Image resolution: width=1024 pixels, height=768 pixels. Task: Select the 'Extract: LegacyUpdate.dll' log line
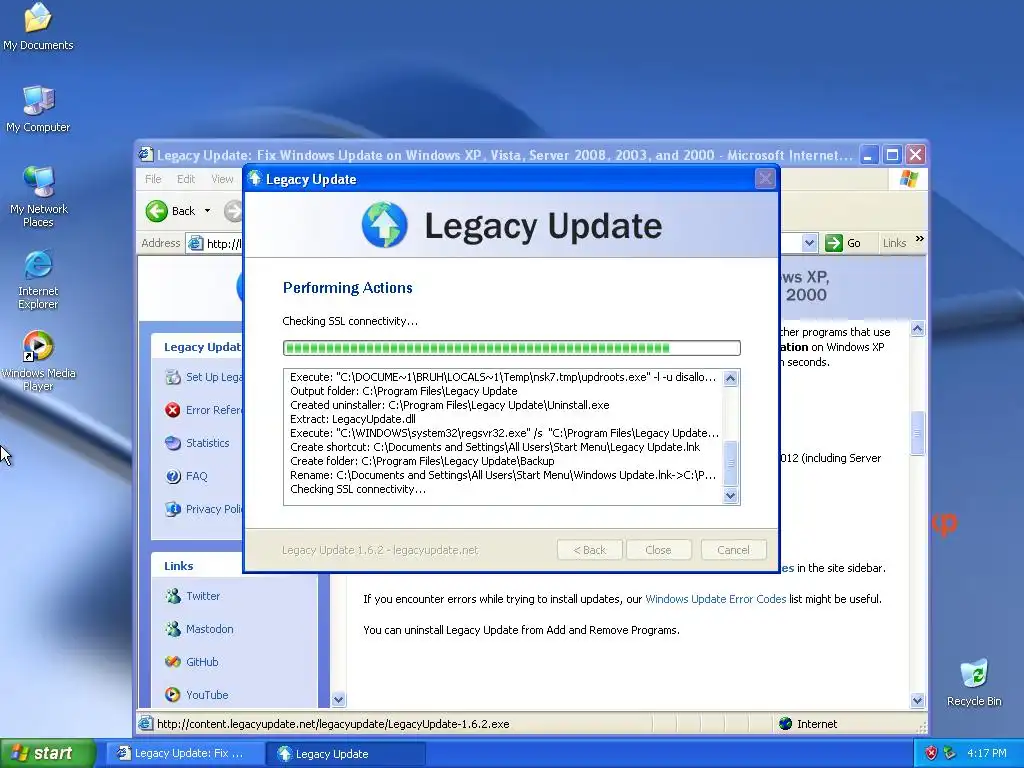click(353, 419)
